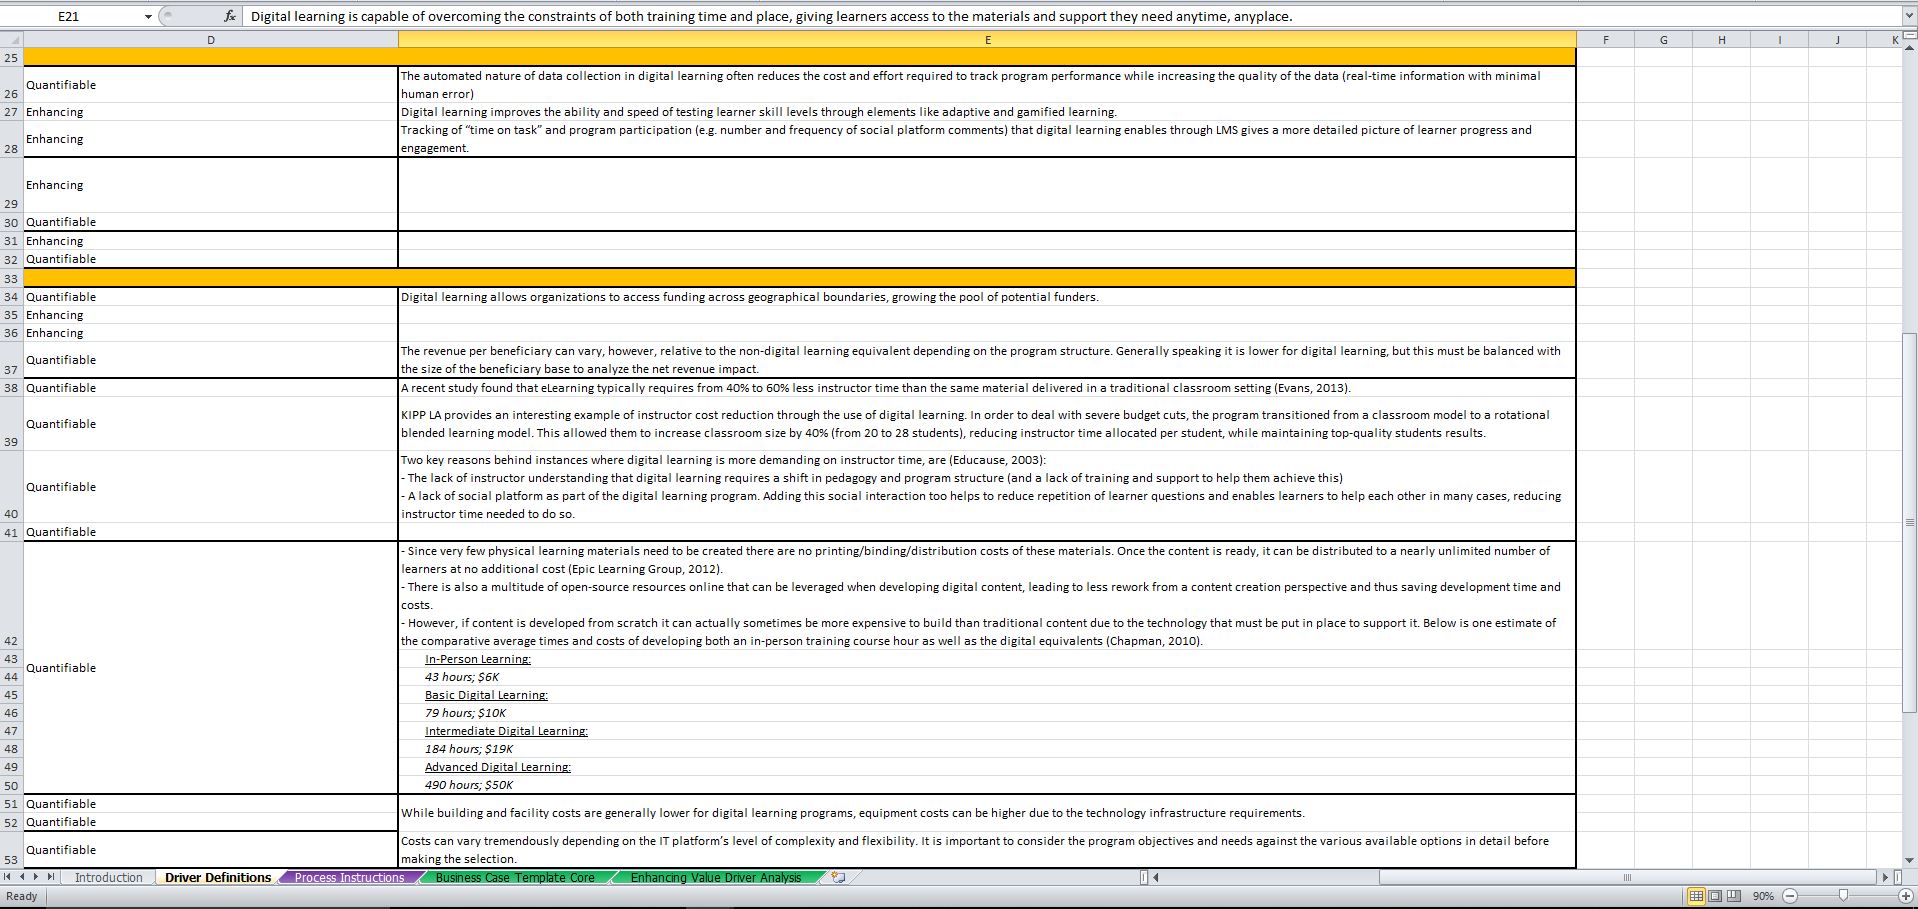Switch to Page Break Preview
This screenshot has height=909, width=1918.
pos(1733,896)
